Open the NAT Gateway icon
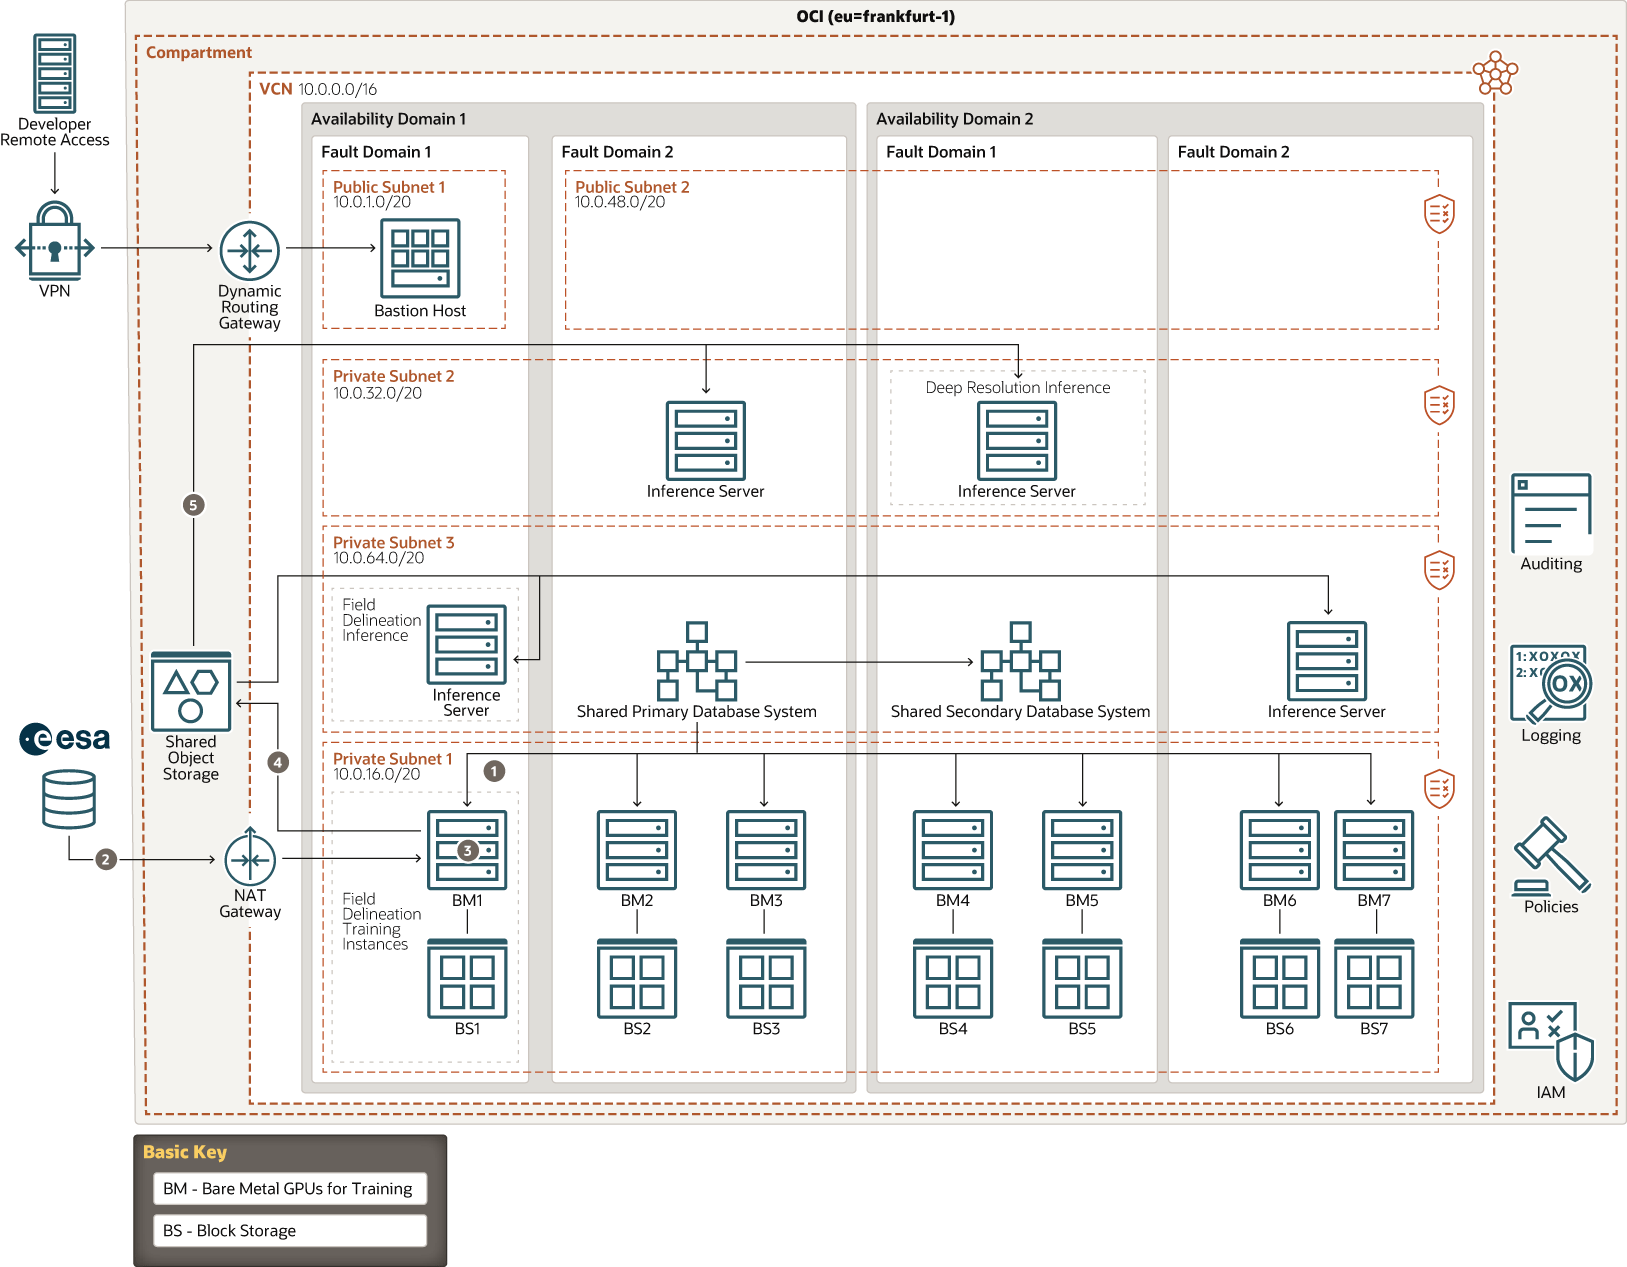The image size is (1627, 1267). point(249,862)
